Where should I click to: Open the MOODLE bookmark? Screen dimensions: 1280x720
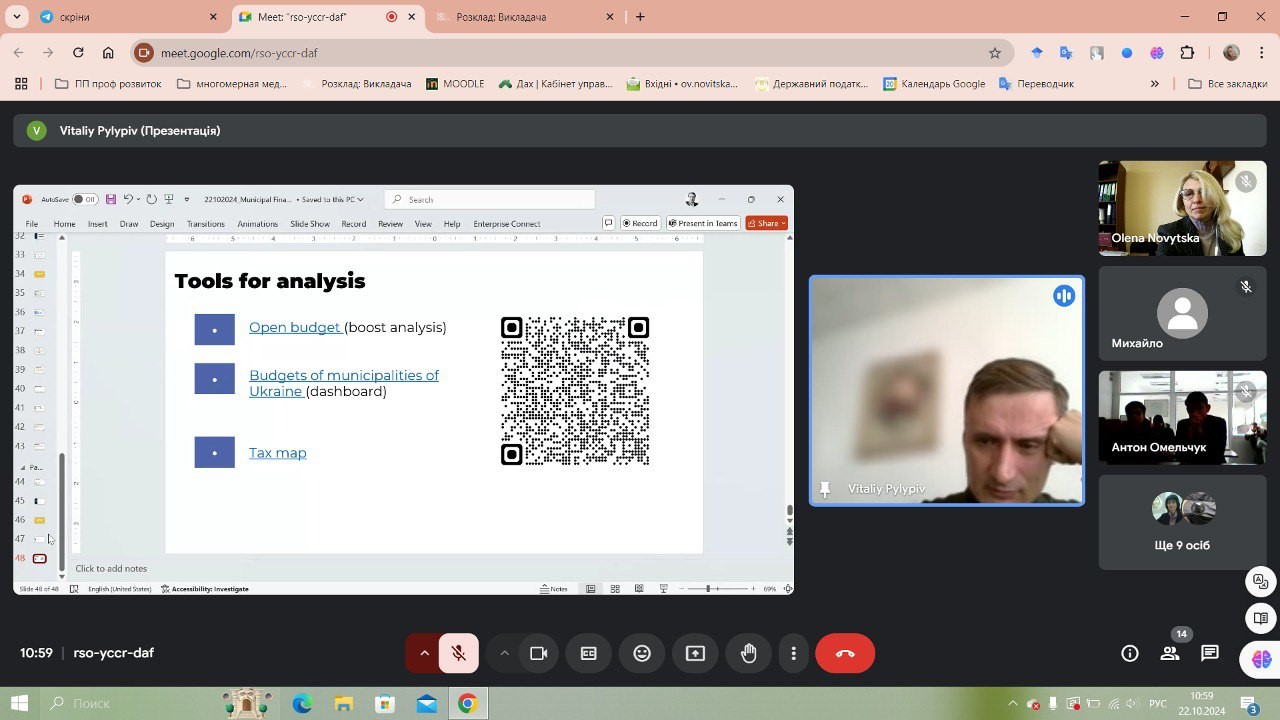pyautogui.click(x=455, y=84)
